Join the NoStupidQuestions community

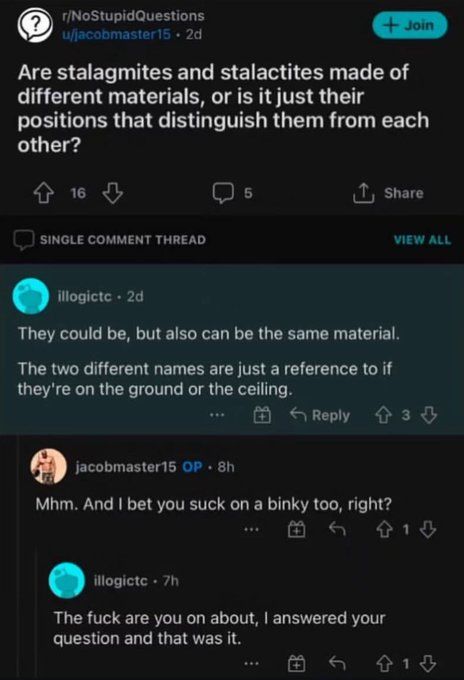pyautogui.click(x=409, y=25)
